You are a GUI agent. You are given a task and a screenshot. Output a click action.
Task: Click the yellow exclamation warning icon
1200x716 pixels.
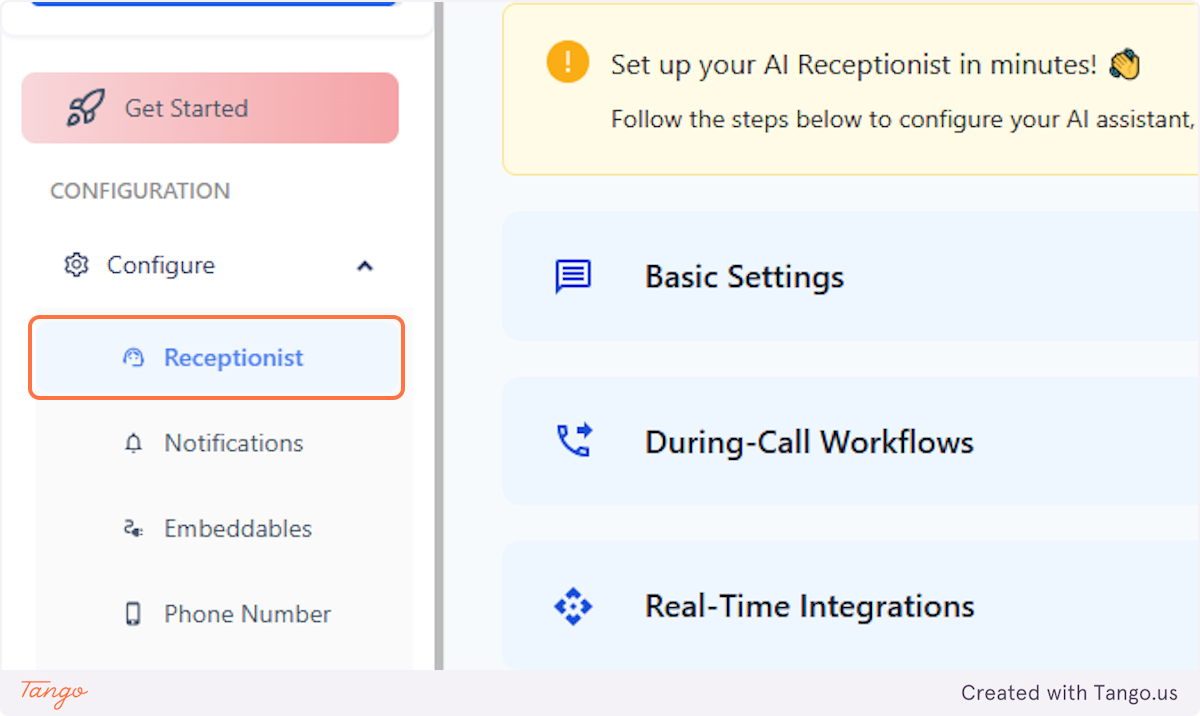click(566, 62)
